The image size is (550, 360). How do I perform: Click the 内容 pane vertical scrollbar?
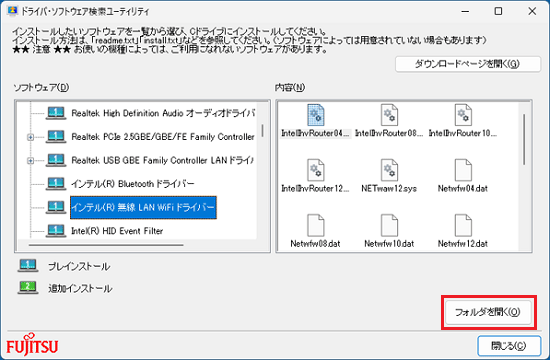point(524,139)
